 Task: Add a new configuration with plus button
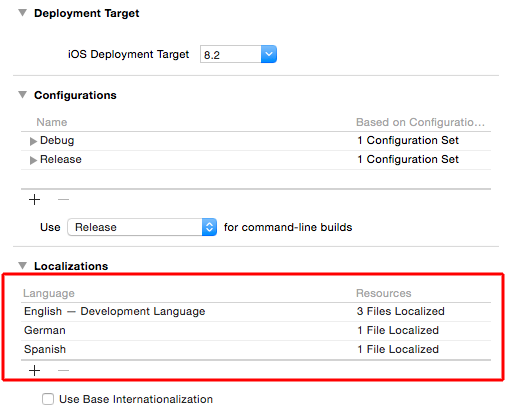[34, 200]
